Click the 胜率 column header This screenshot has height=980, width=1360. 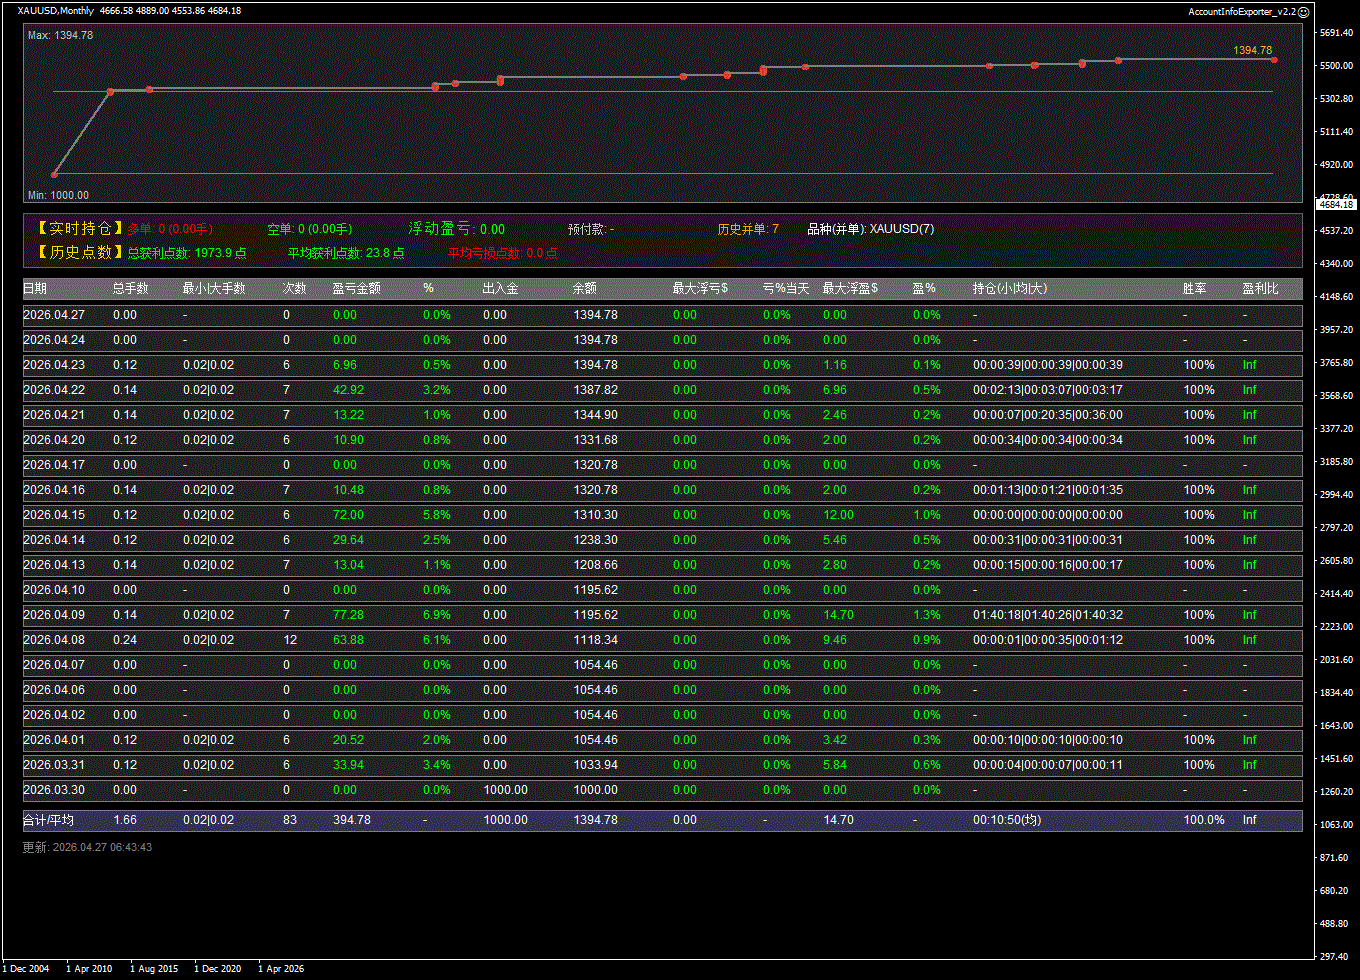click(x=1194, y=289)
